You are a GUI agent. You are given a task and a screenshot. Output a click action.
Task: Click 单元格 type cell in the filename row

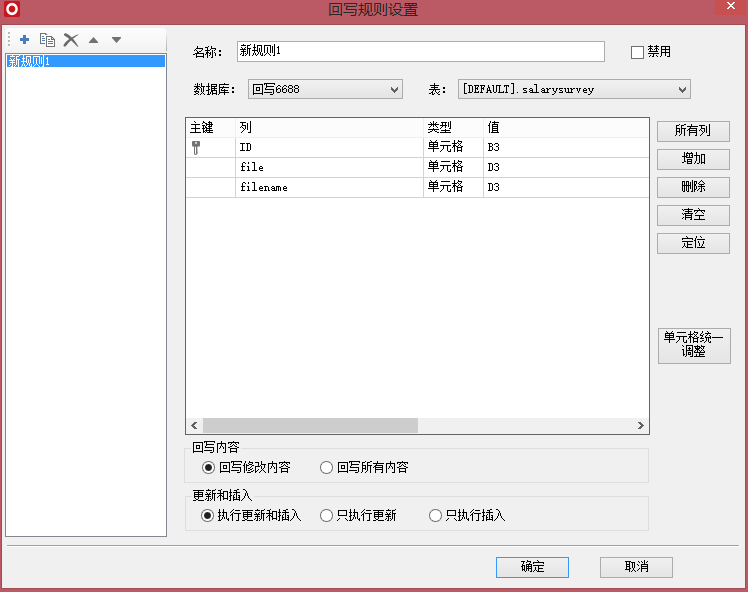[x=453, y=187]
